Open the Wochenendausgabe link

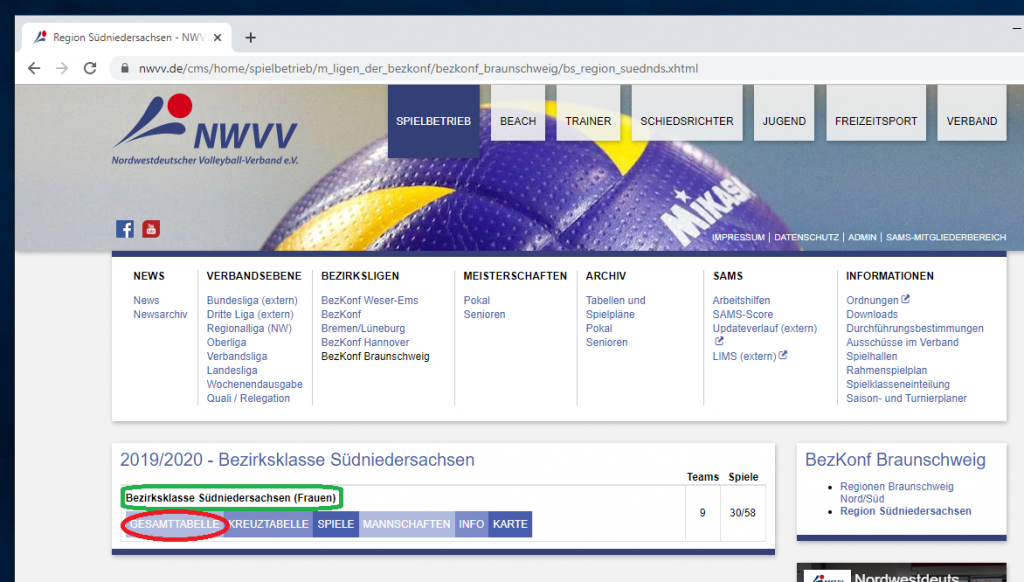click(255, 385)
